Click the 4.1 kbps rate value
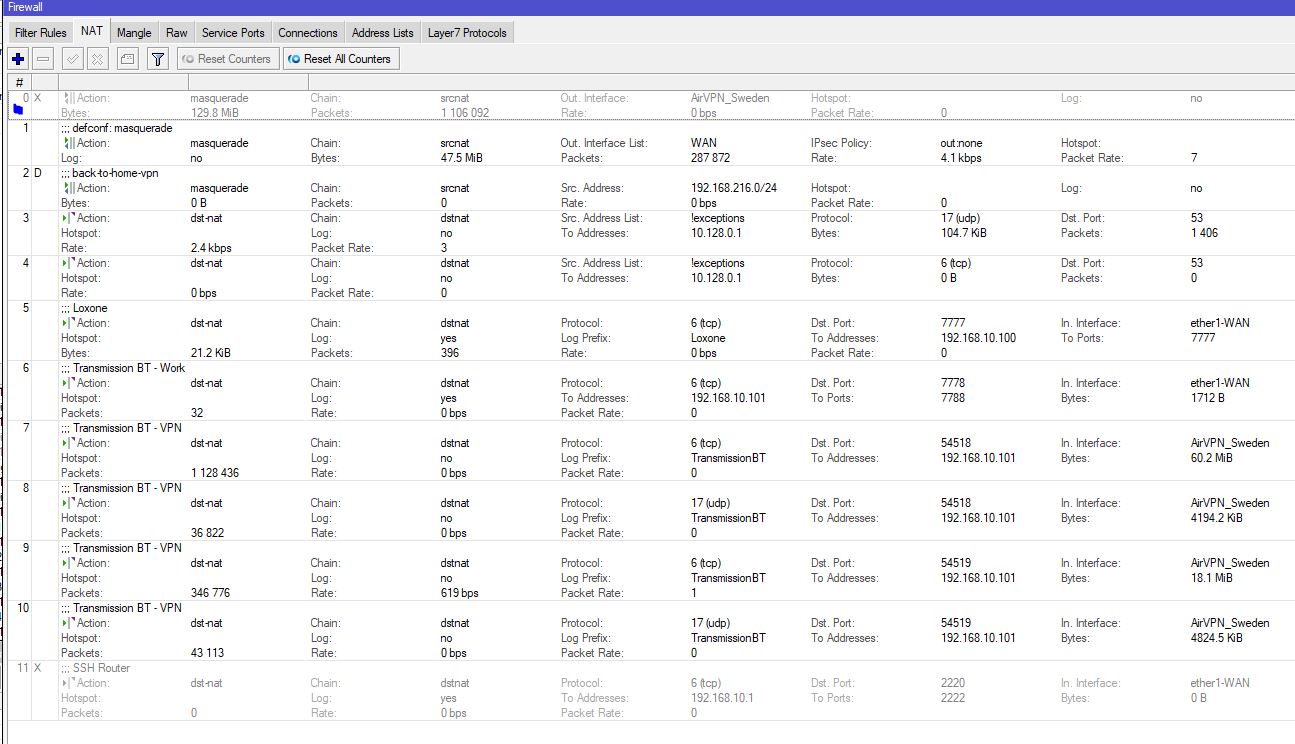This screenshot has width=1295, height=744. (x=961, y=158)
